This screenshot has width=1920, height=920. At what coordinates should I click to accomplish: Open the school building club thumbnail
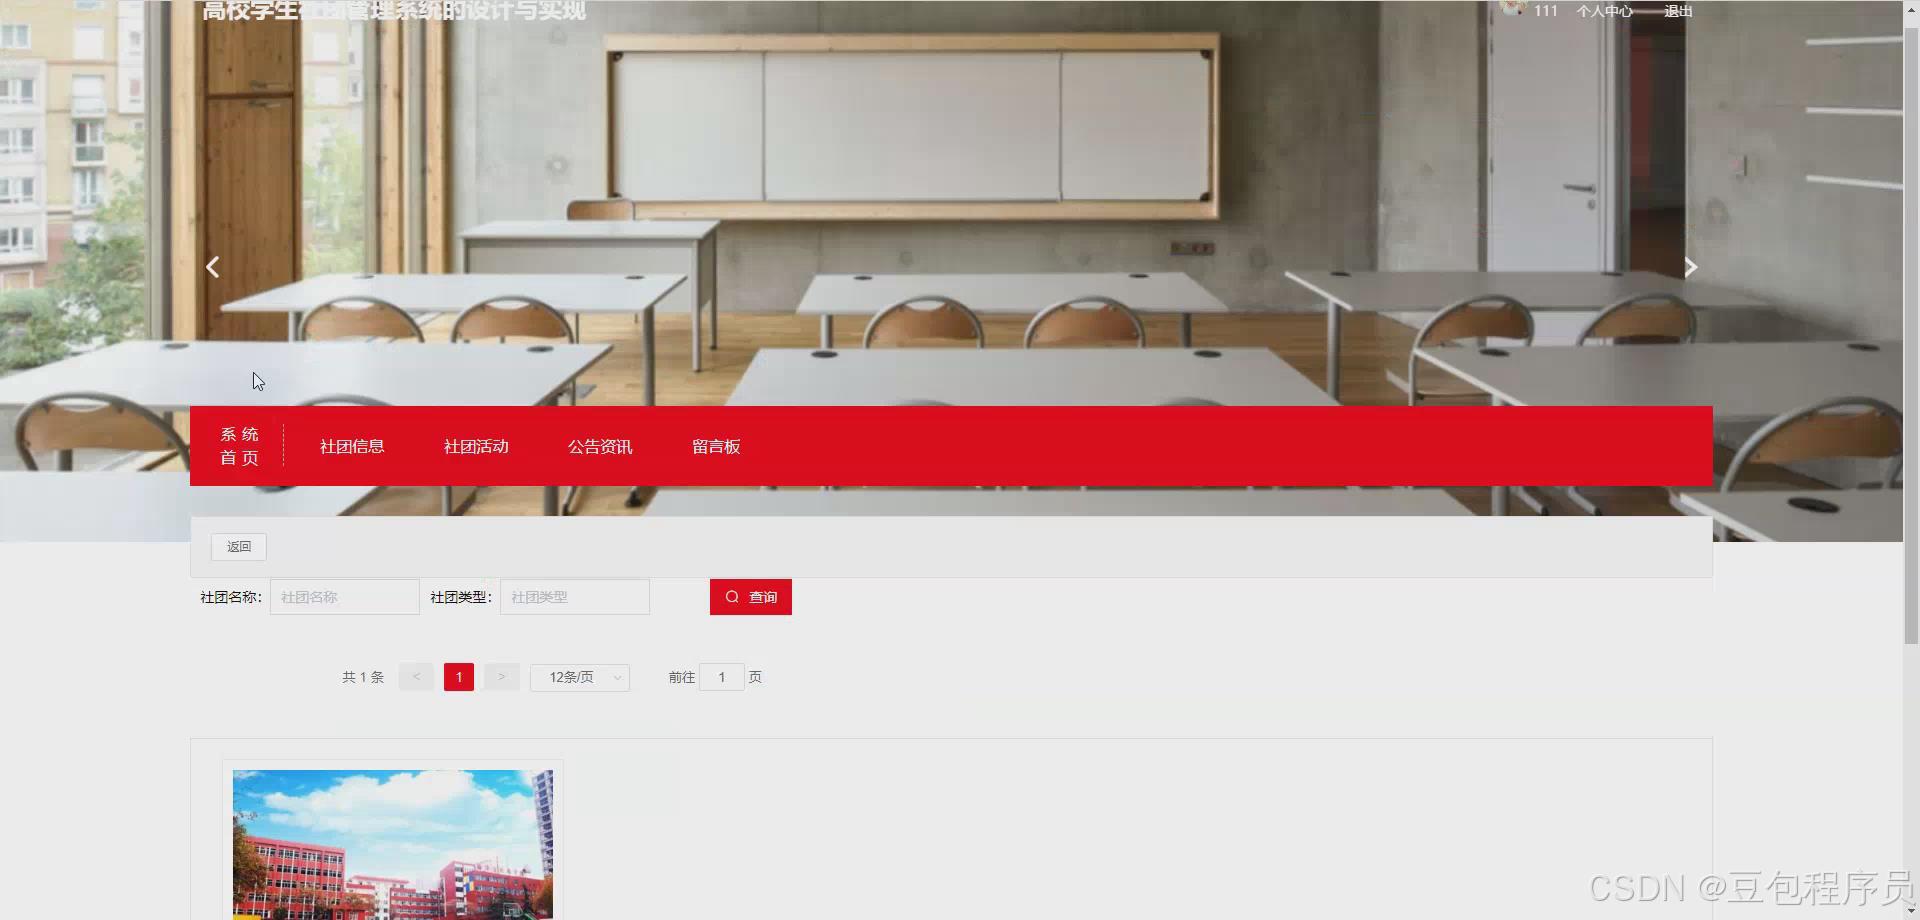393,844
